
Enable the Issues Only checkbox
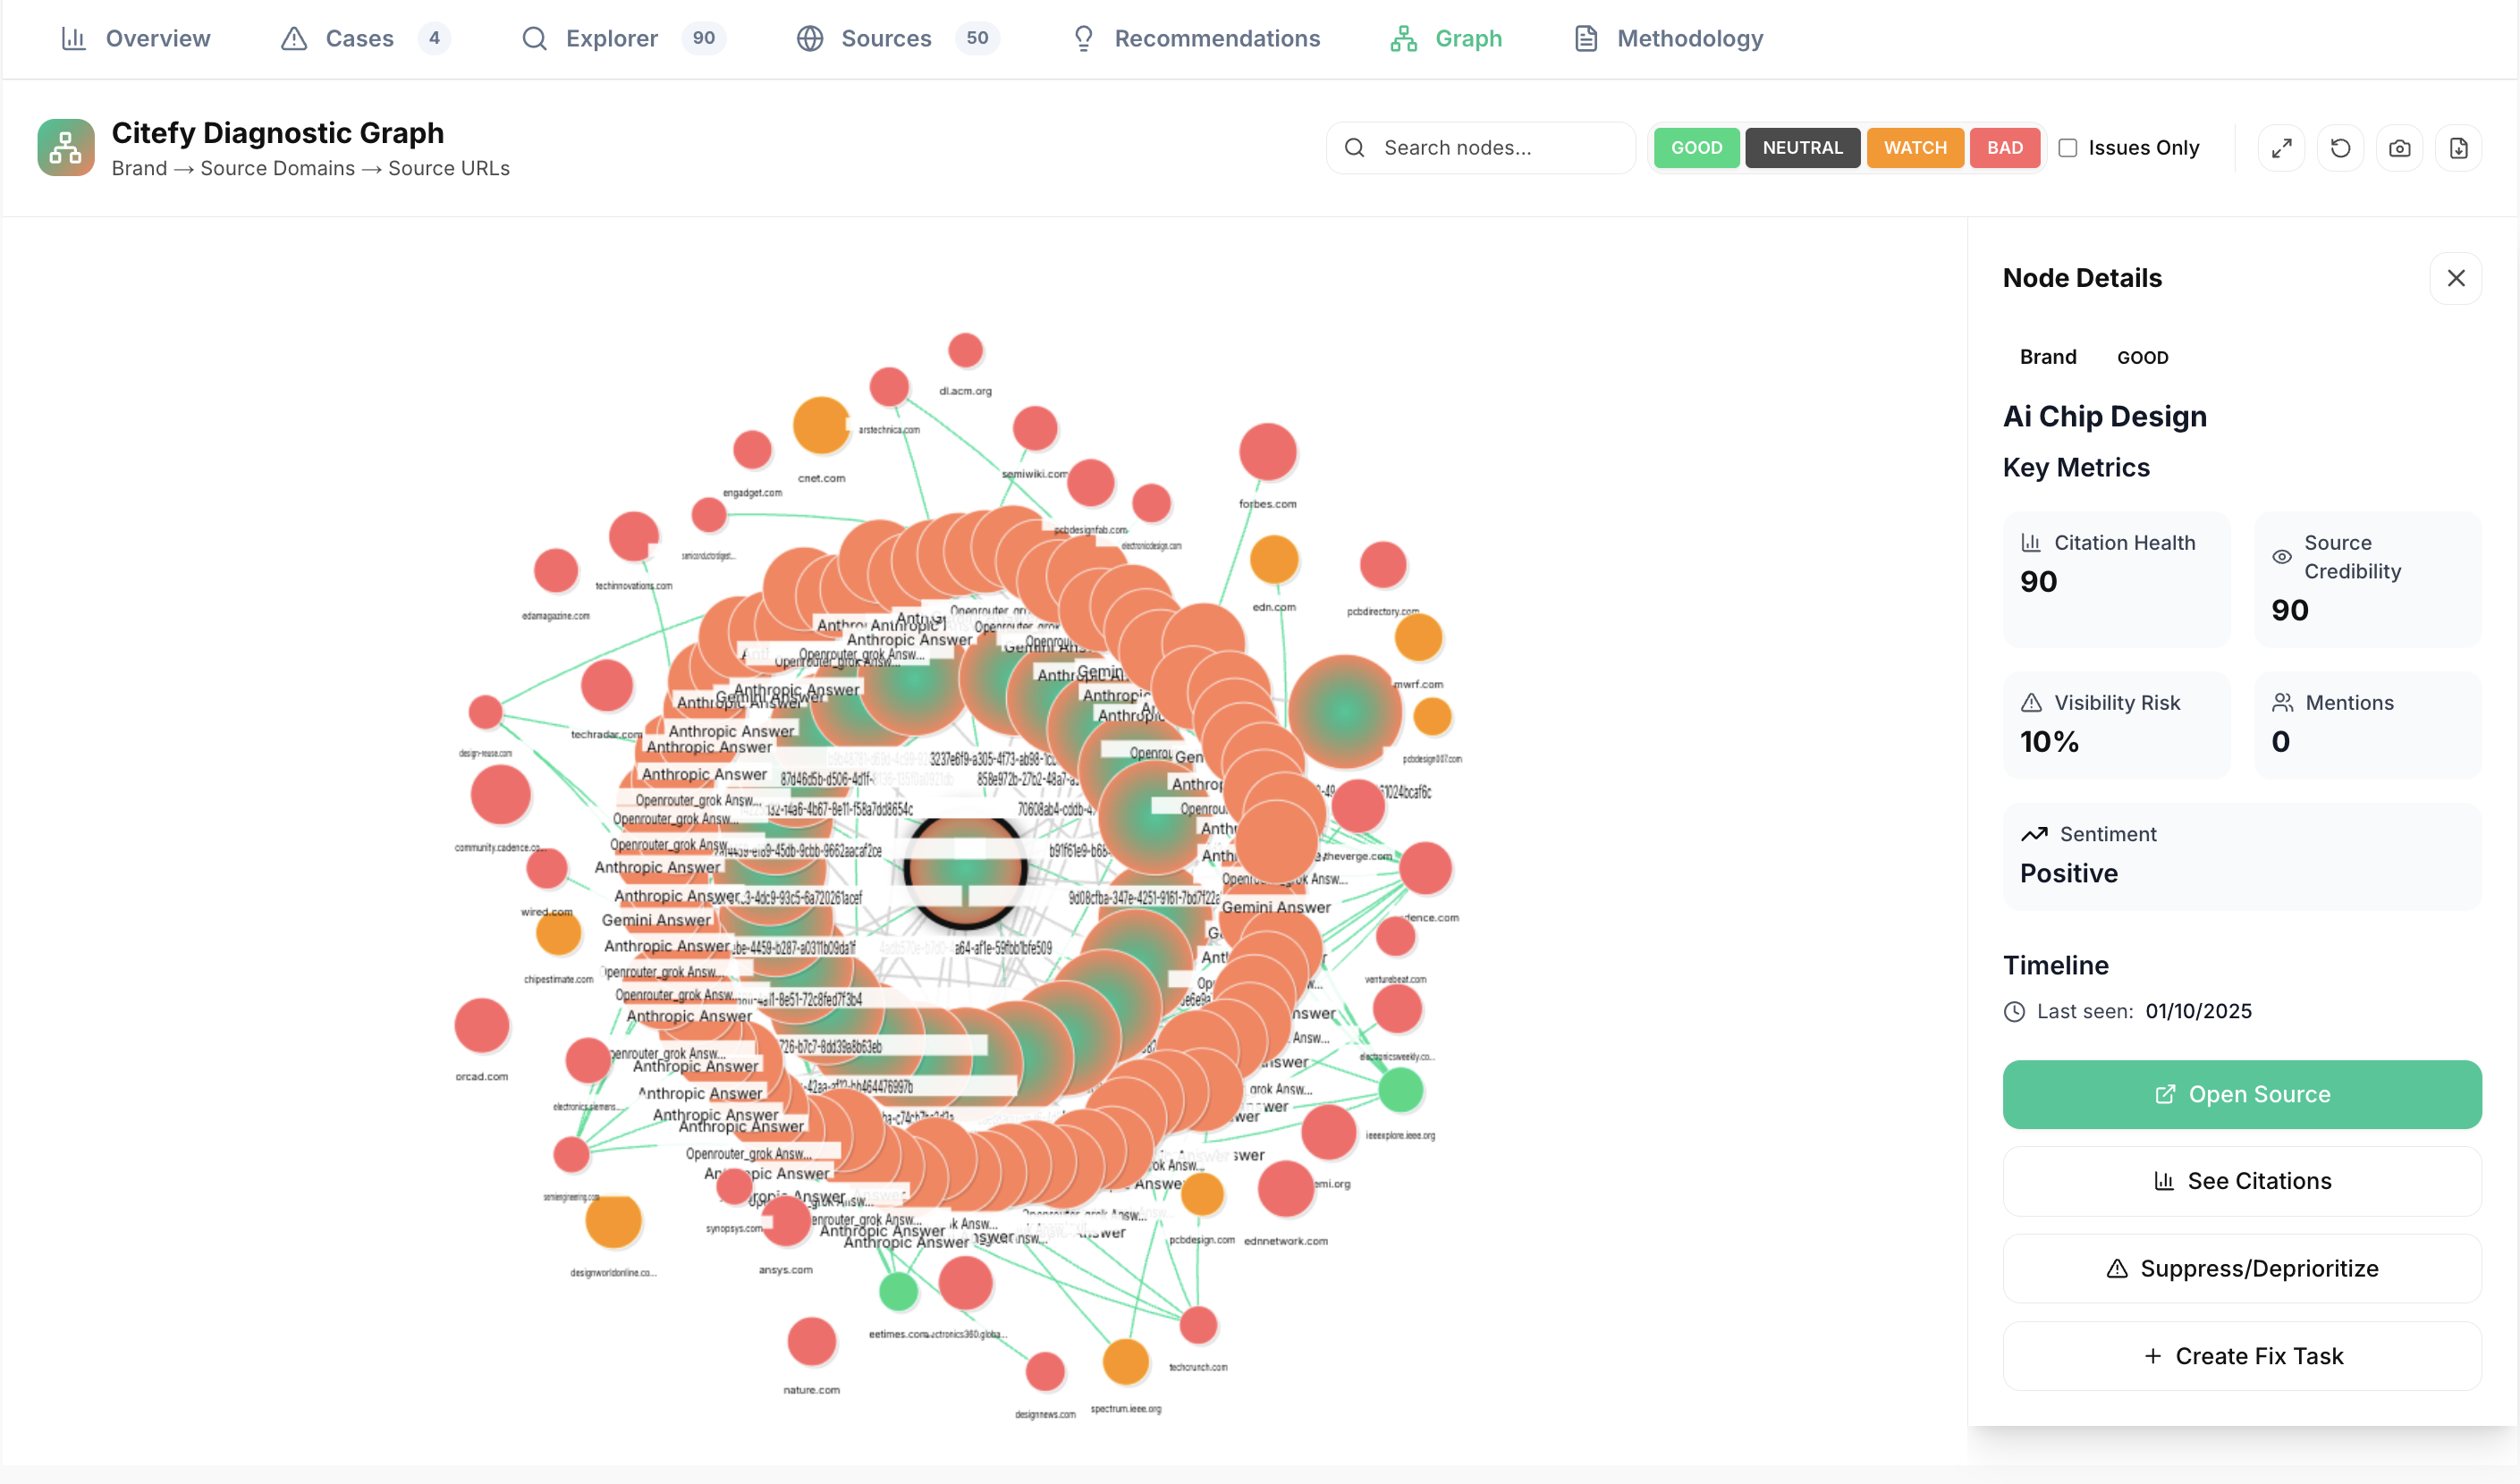pyautogui.click(x=2068, y=148)
